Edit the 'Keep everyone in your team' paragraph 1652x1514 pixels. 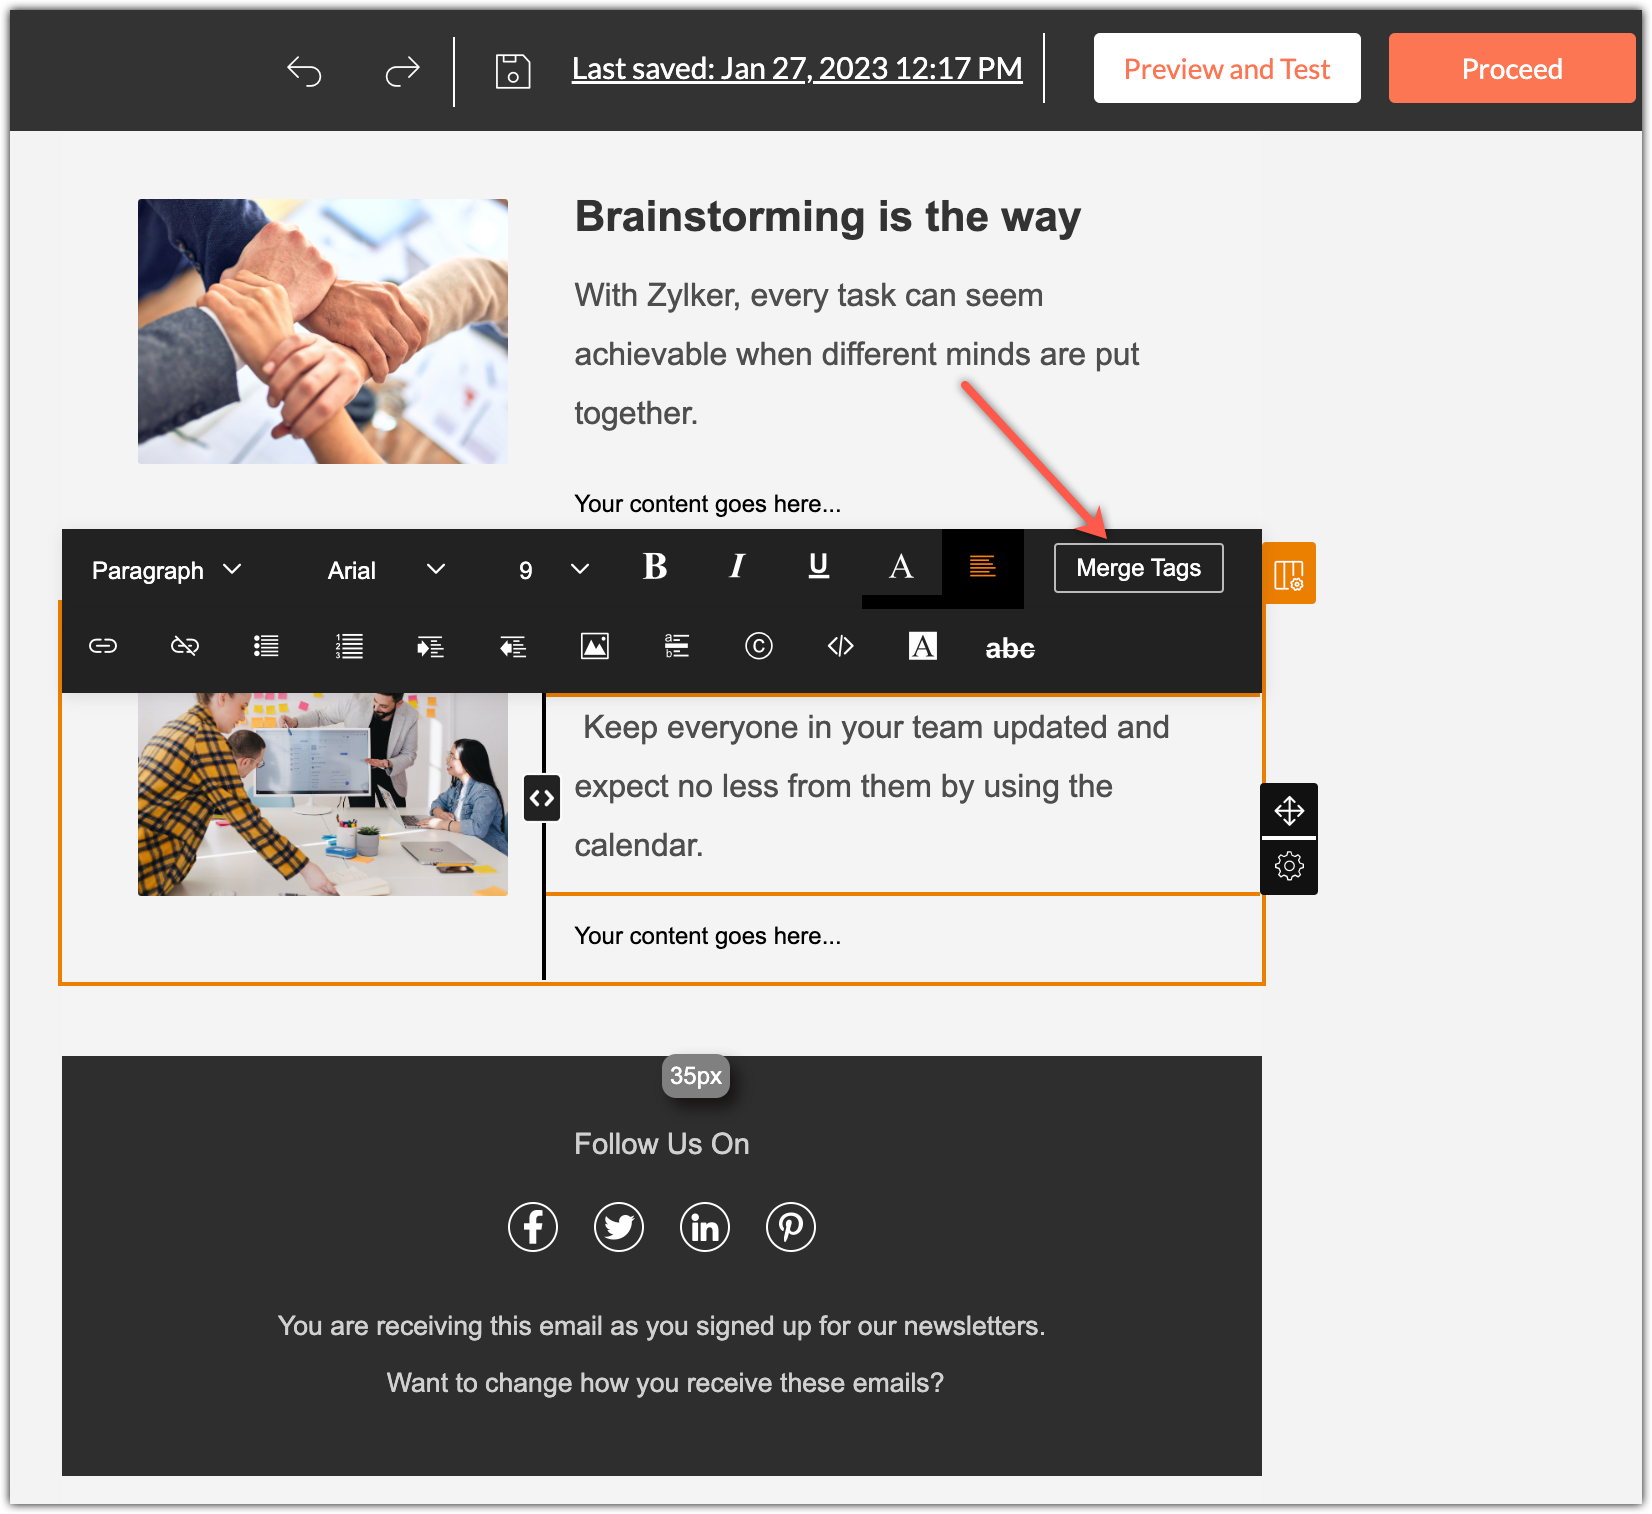(x=872, y=786)
